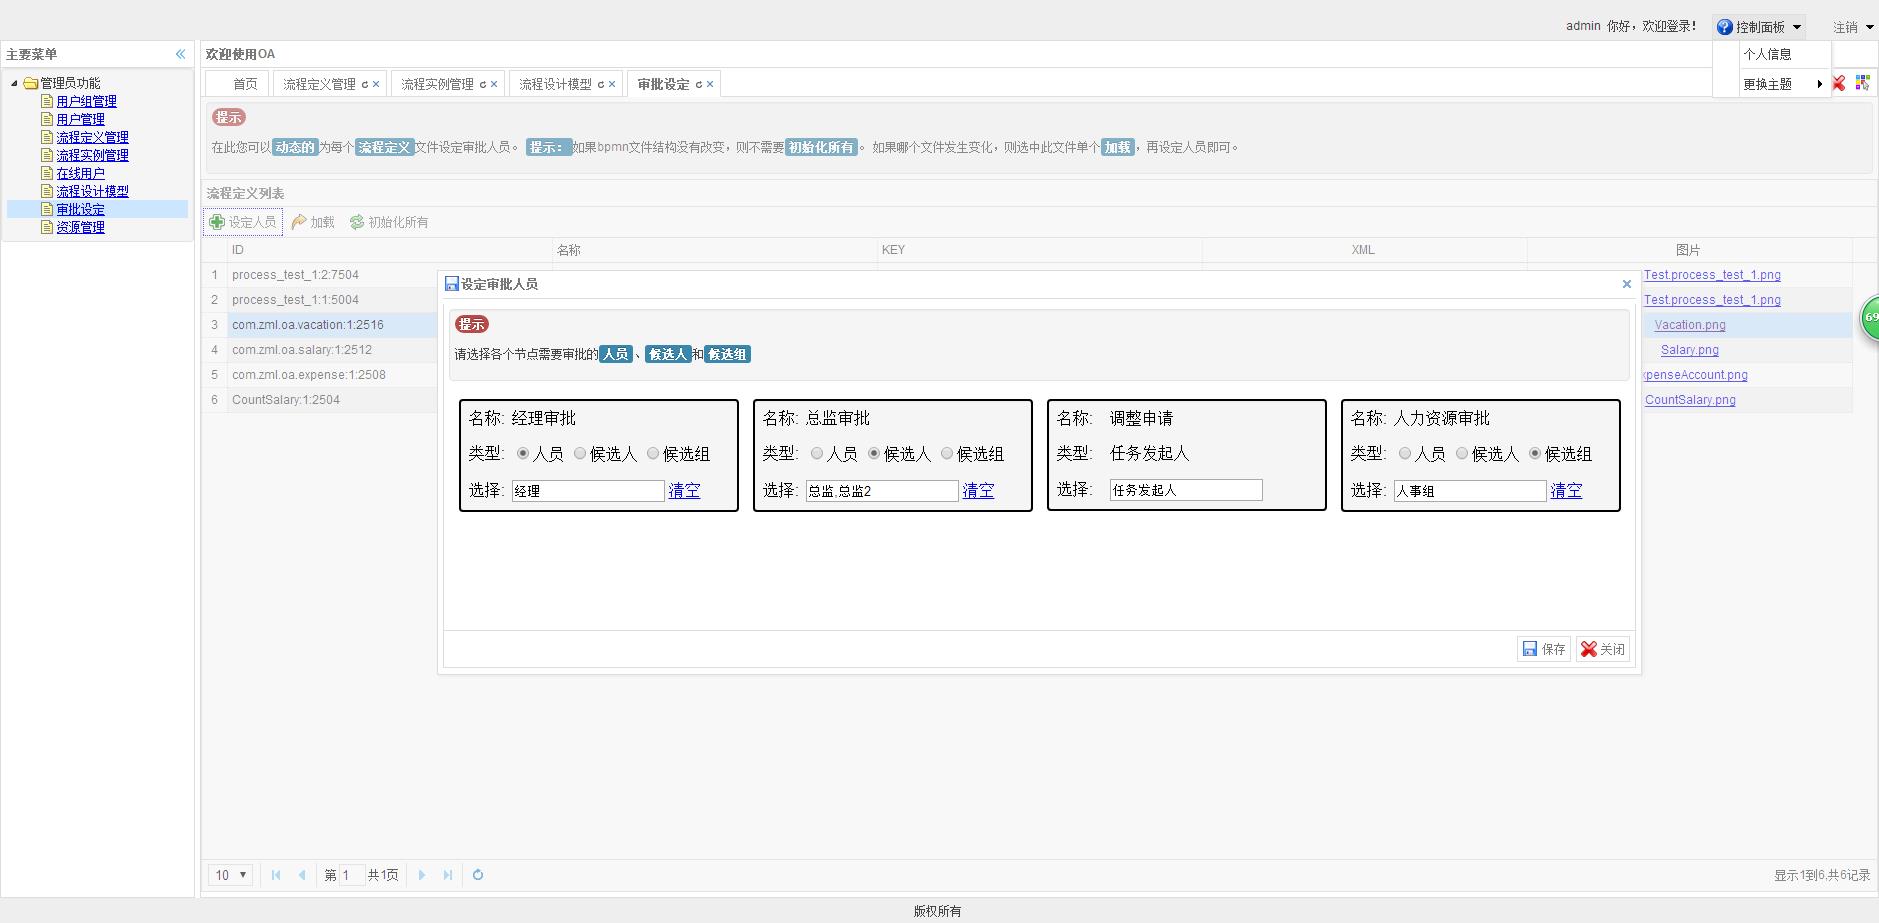Collapse the 管理员功能 tree node arrow
Viewport: 1879px width, 923px height.
(14, 83)
